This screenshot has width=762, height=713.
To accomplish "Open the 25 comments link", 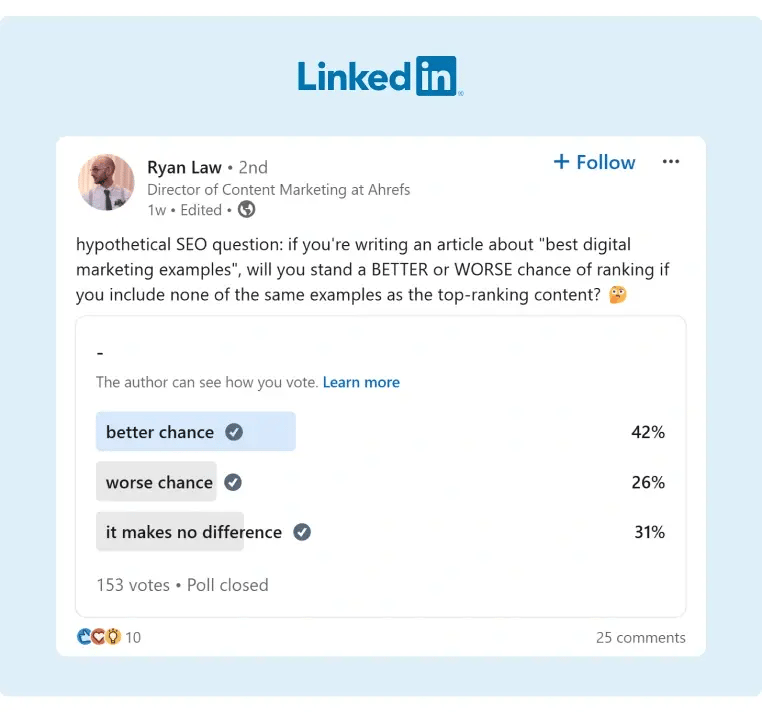I will tap(641, 637).
